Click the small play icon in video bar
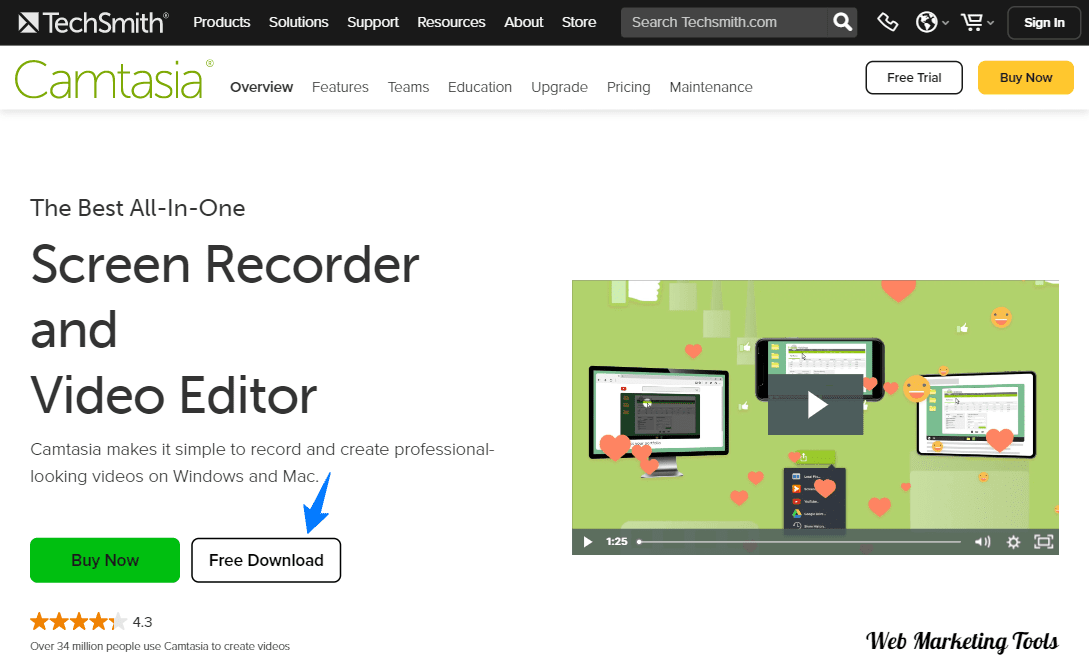 pyautogui.click(x=588, y=542)
